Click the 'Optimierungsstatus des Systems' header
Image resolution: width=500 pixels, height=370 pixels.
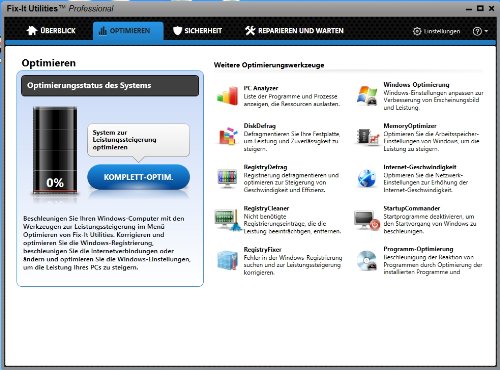pos(110,86)
